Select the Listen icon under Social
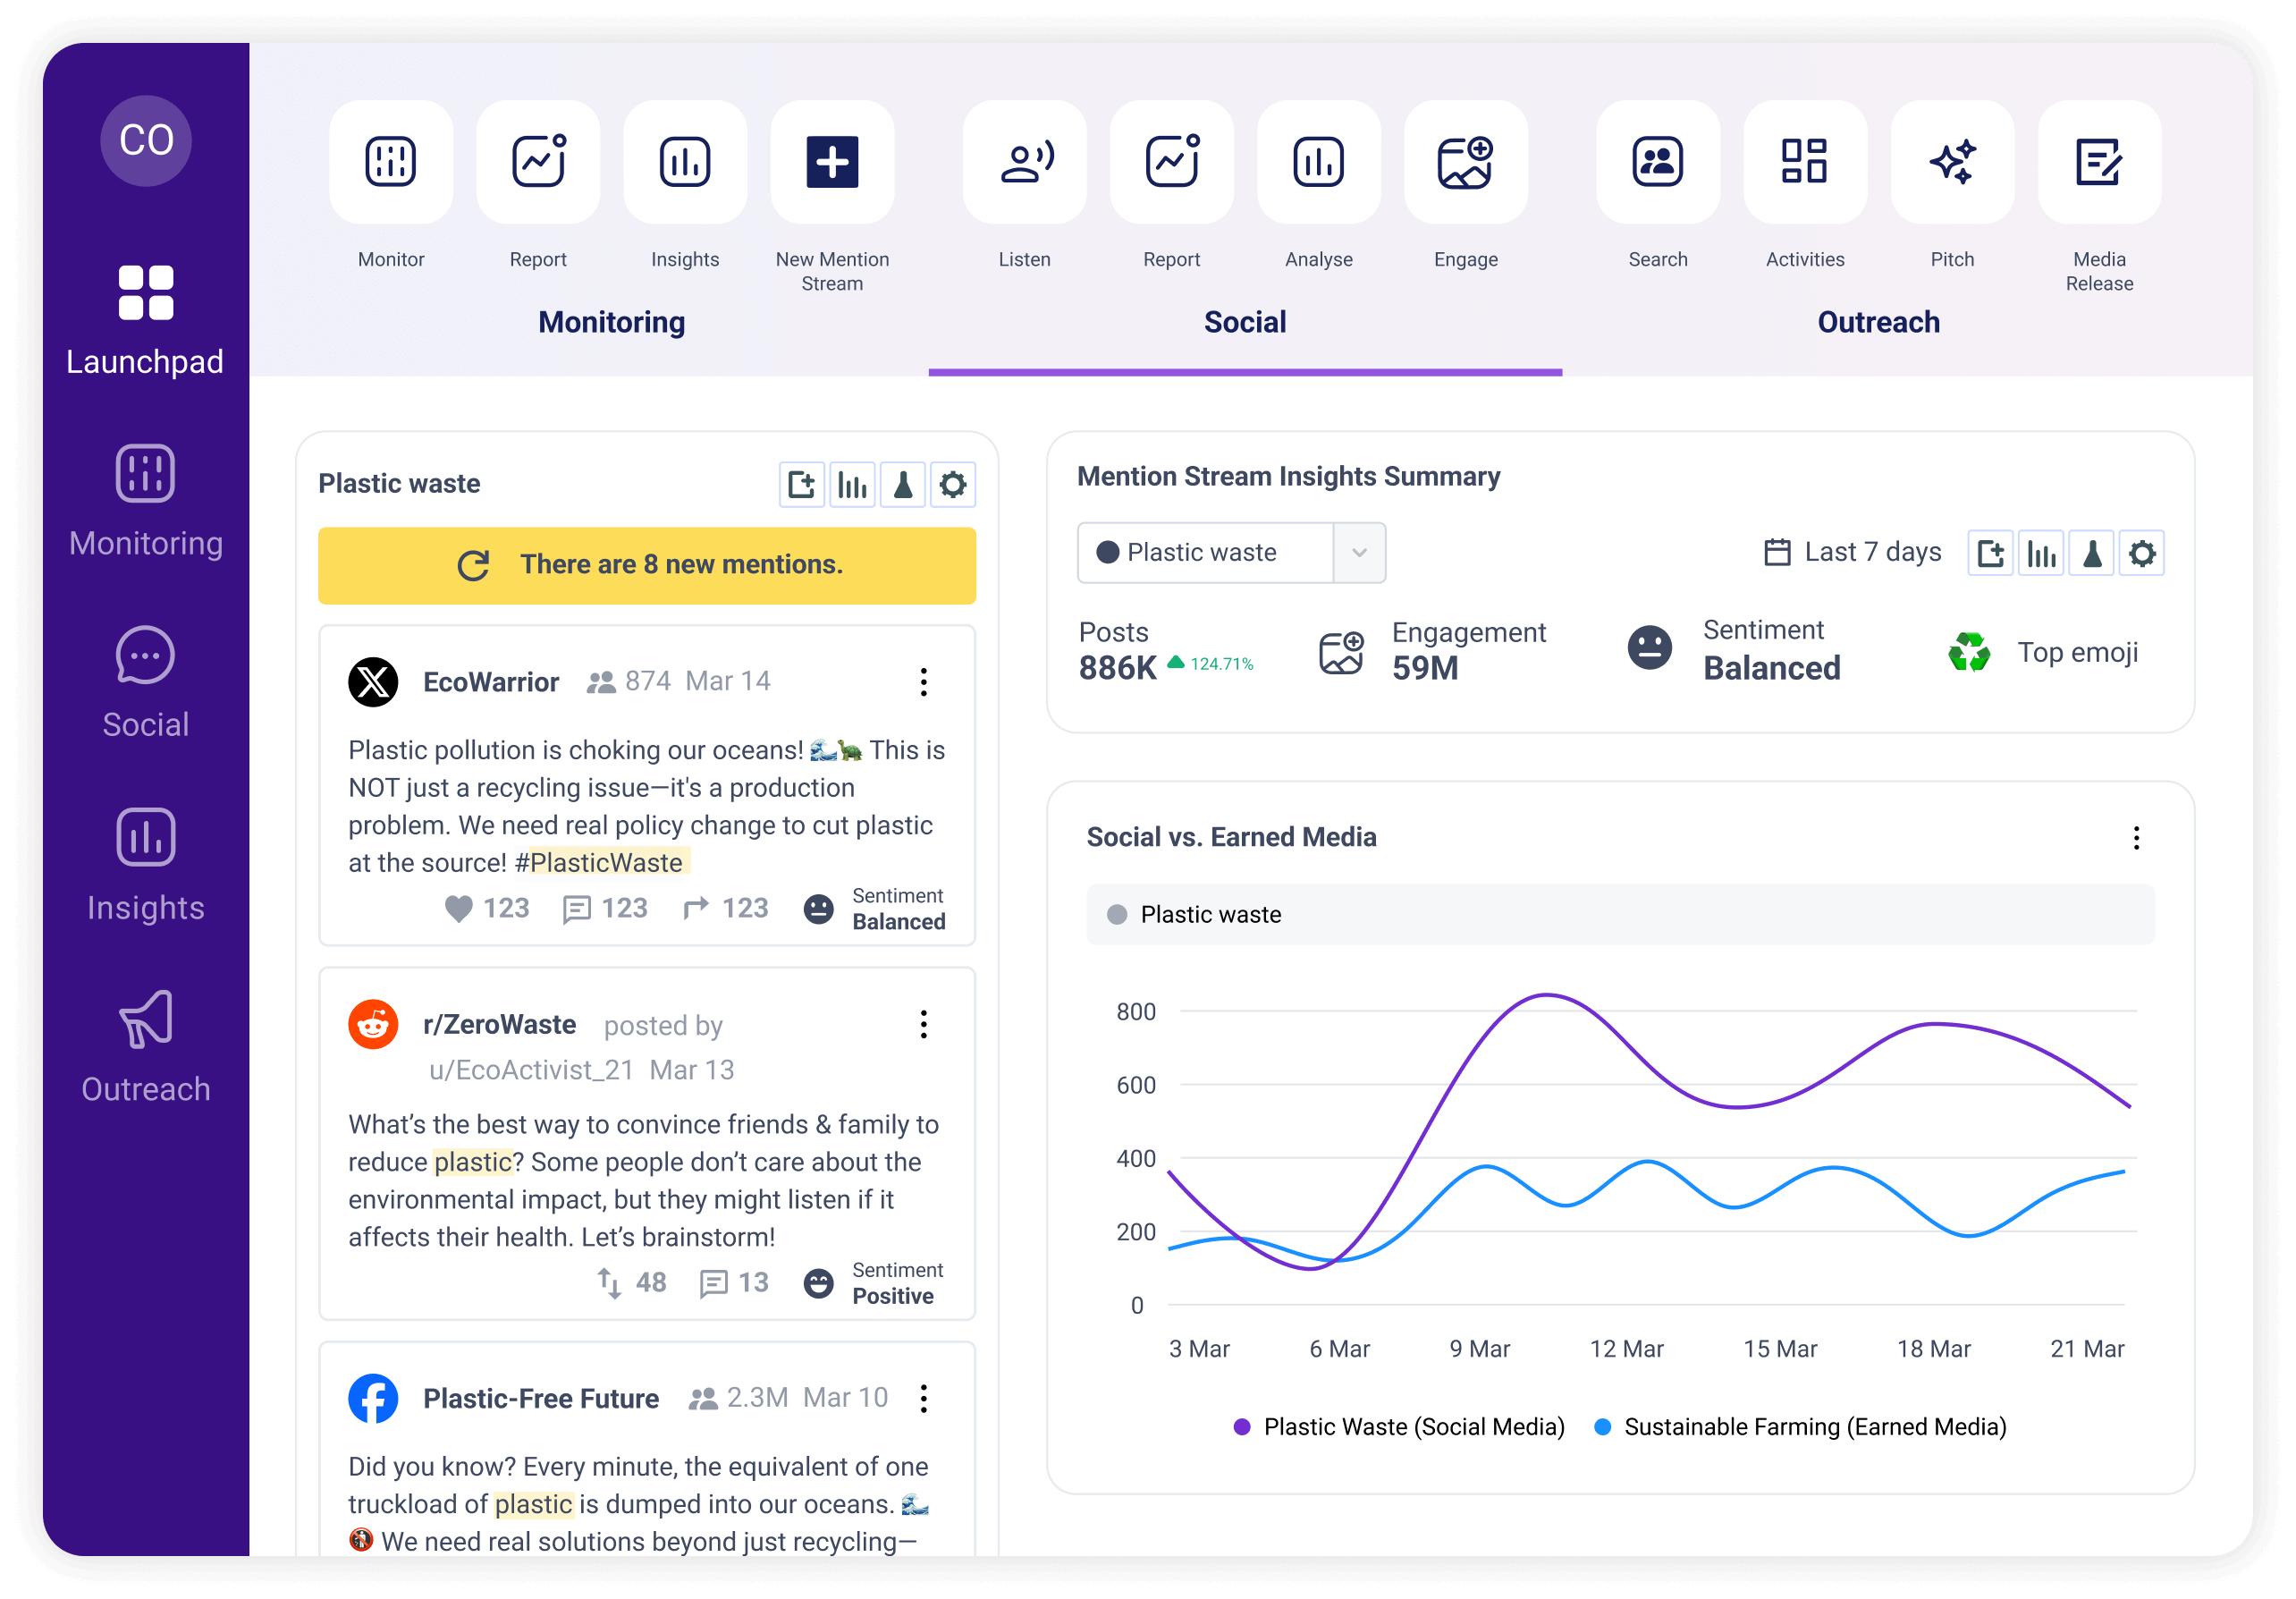Viewport: 2296px width, 1599px height. click(1024, 161)
